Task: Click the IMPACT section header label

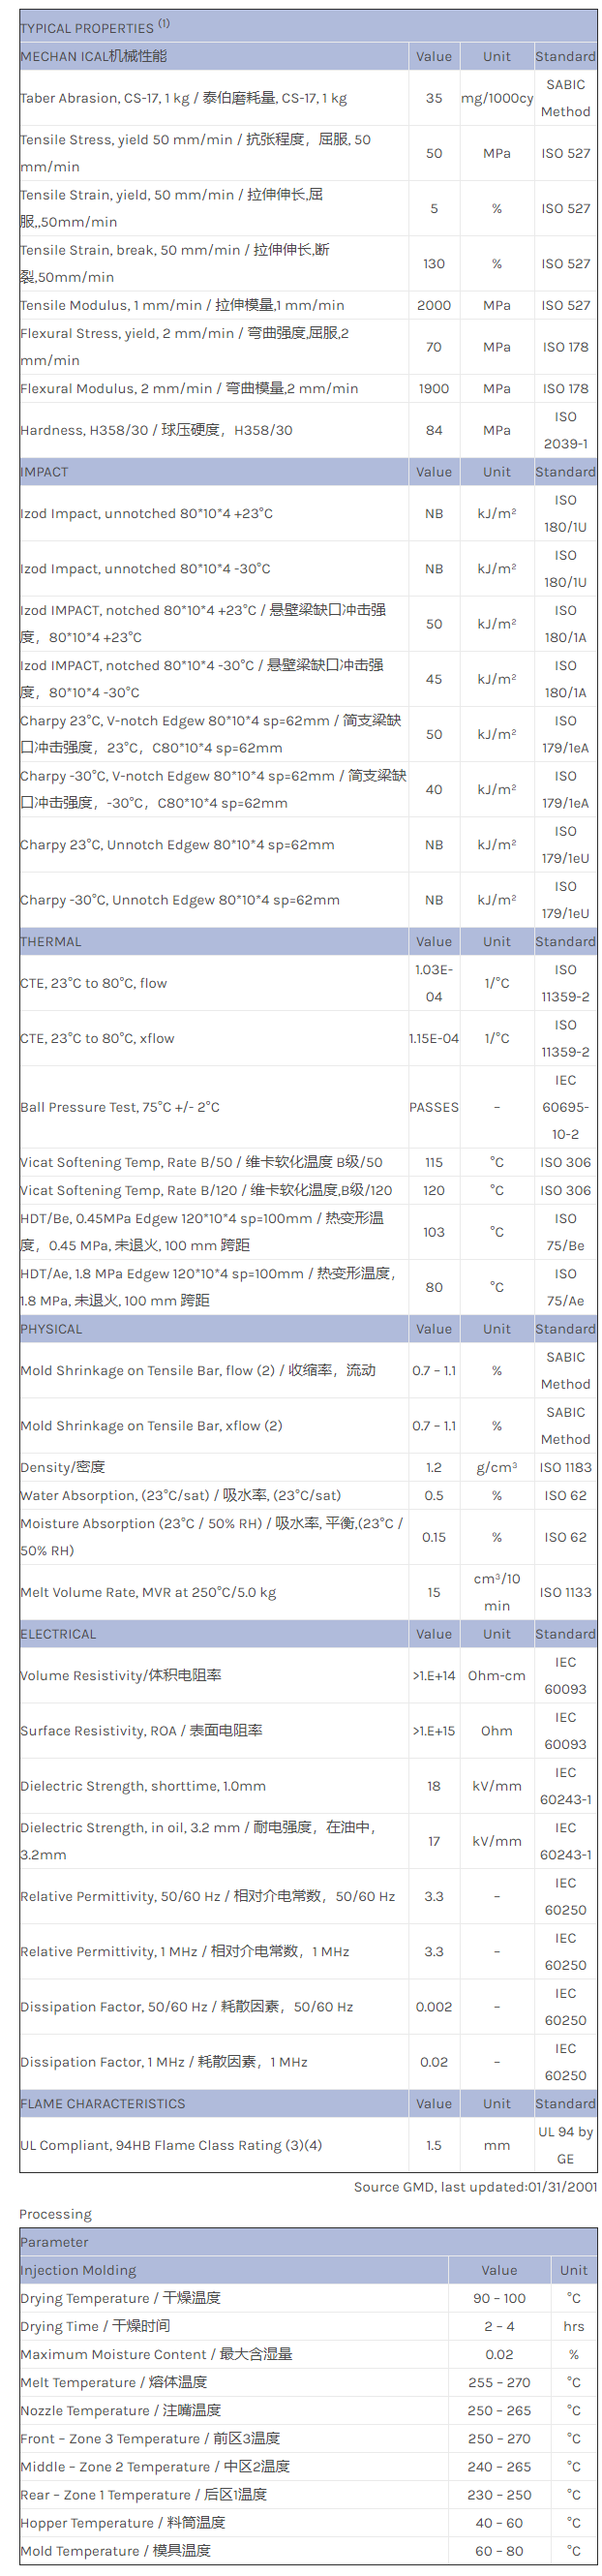Action: (x=45, y=472)
